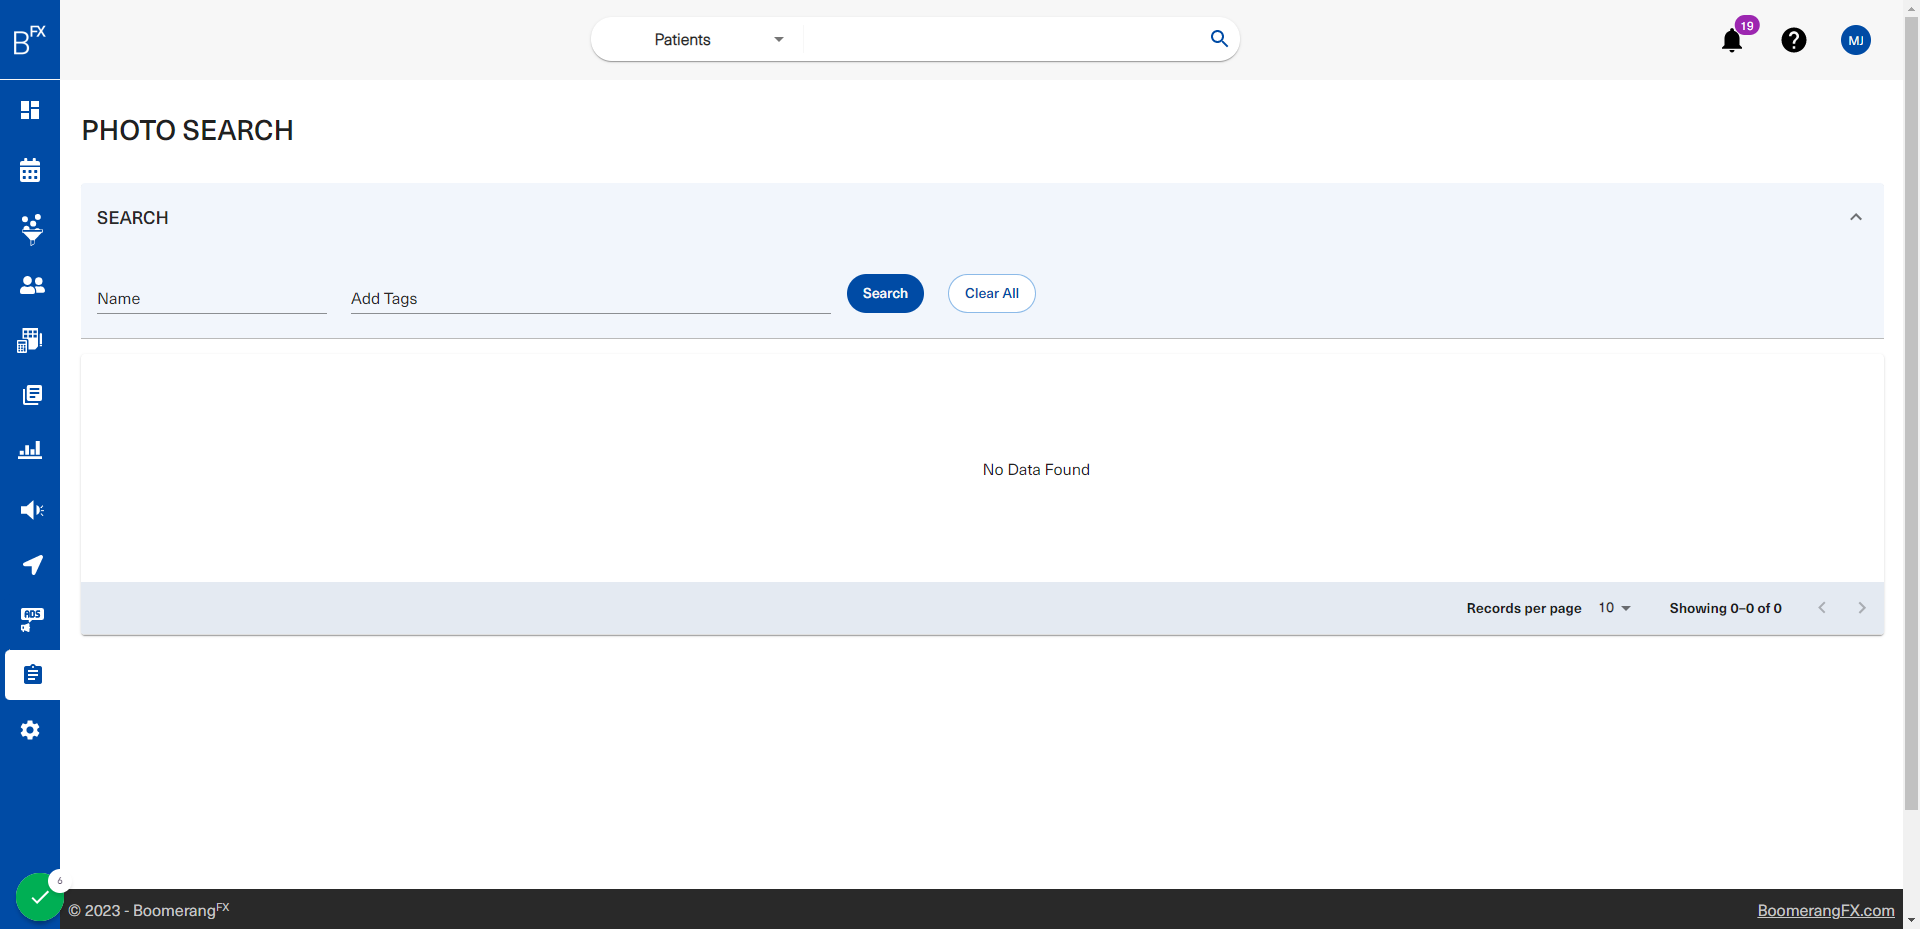
Task: Open the Records per page dropdown
Action: (1614, 608)
